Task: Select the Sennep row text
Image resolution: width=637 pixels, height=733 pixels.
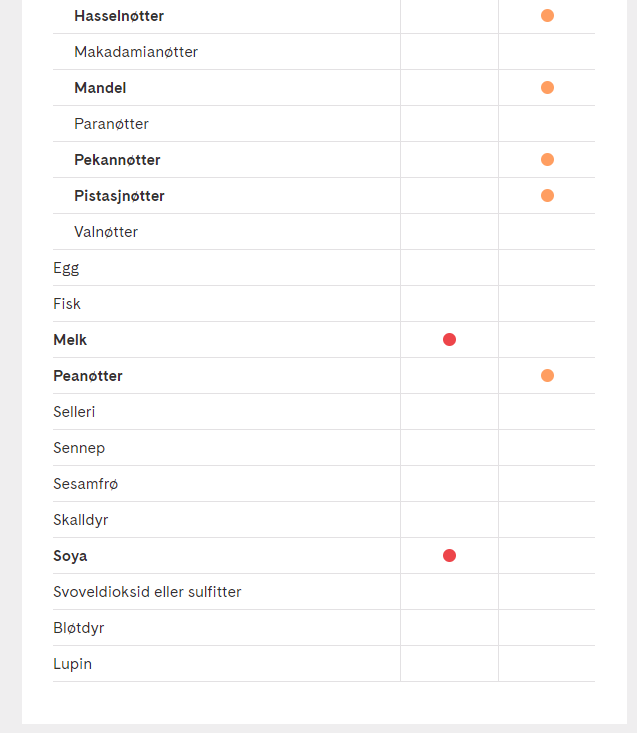Action: 79,448
